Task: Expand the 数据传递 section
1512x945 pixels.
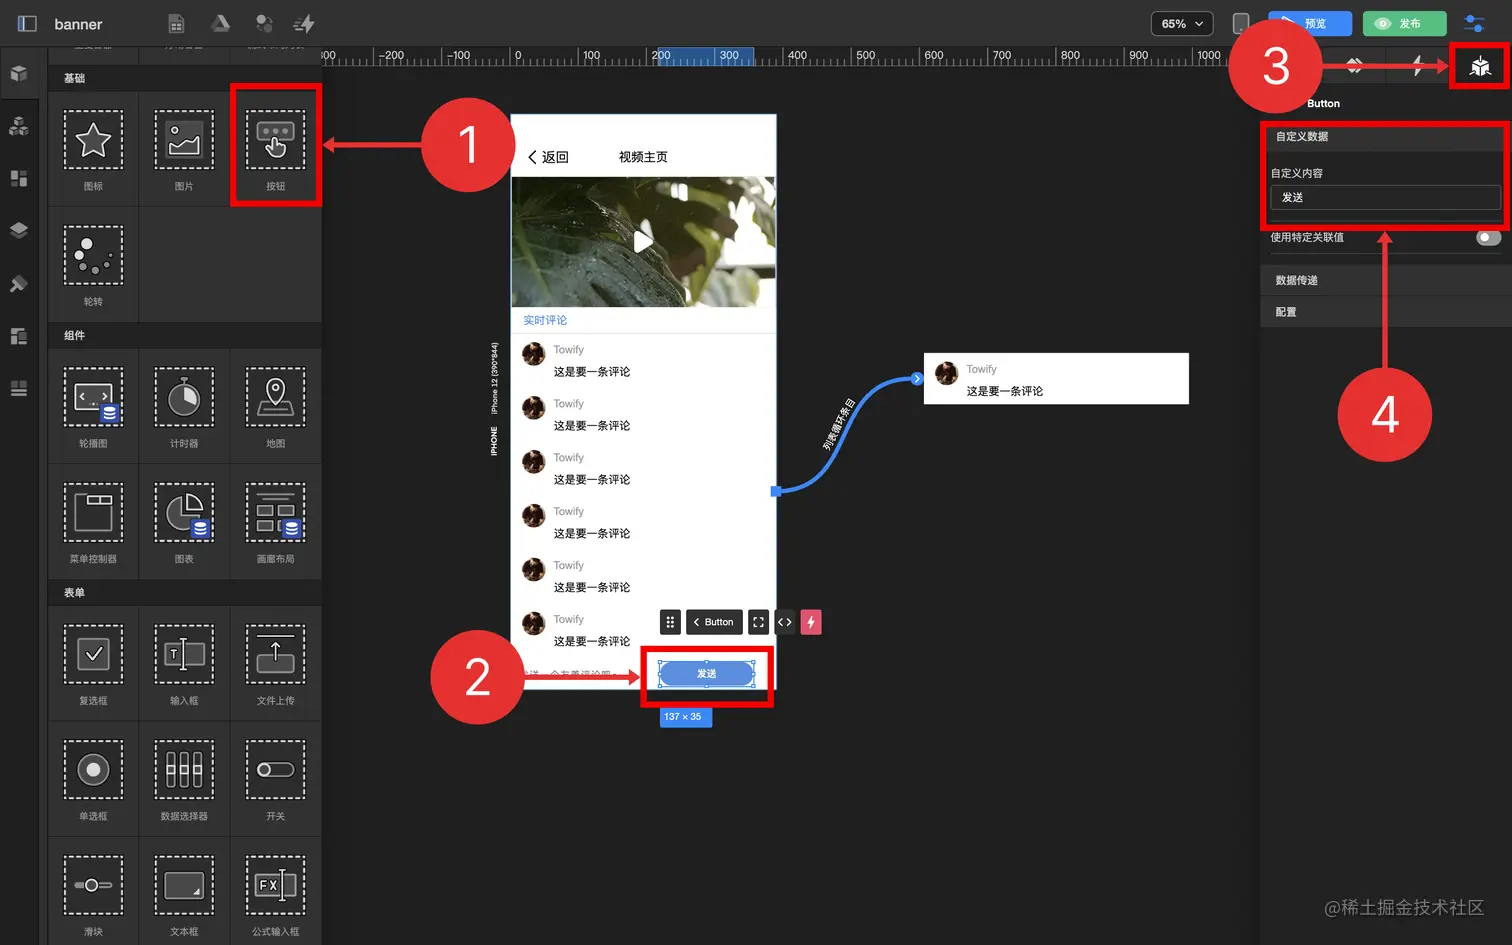Action: click(1385, 280)
